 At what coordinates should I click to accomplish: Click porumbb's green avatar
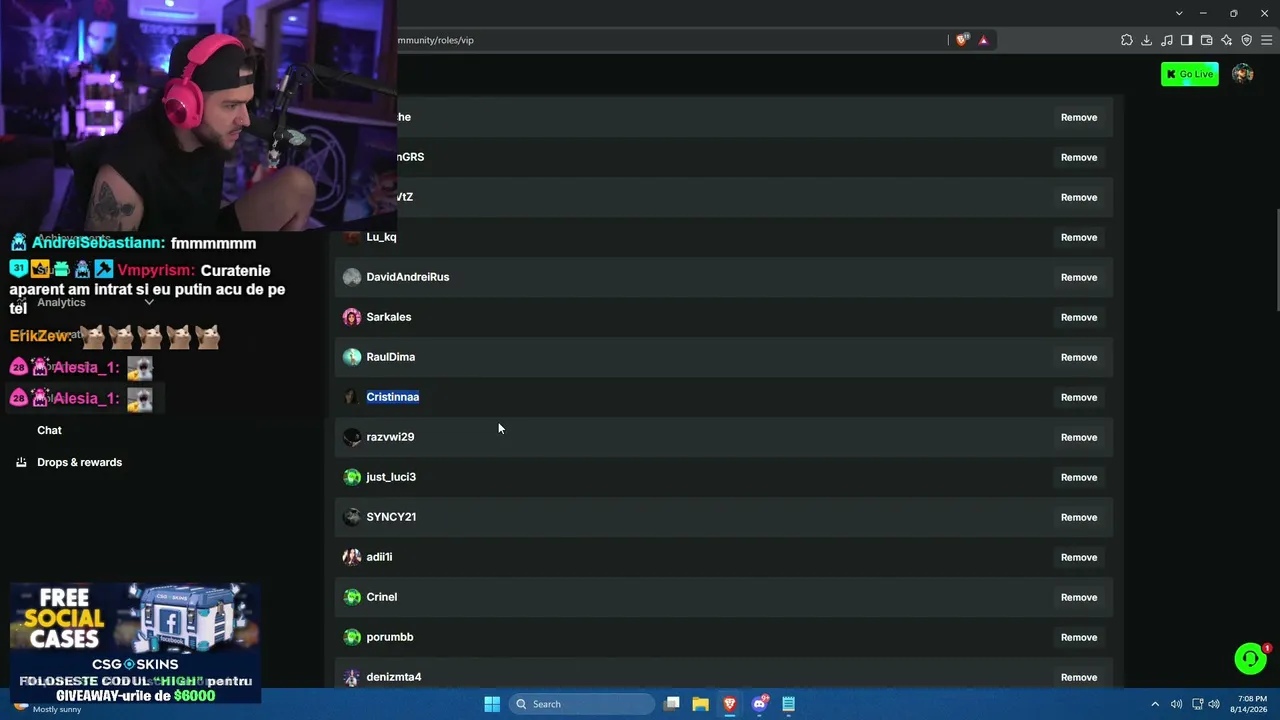(352, 637)
